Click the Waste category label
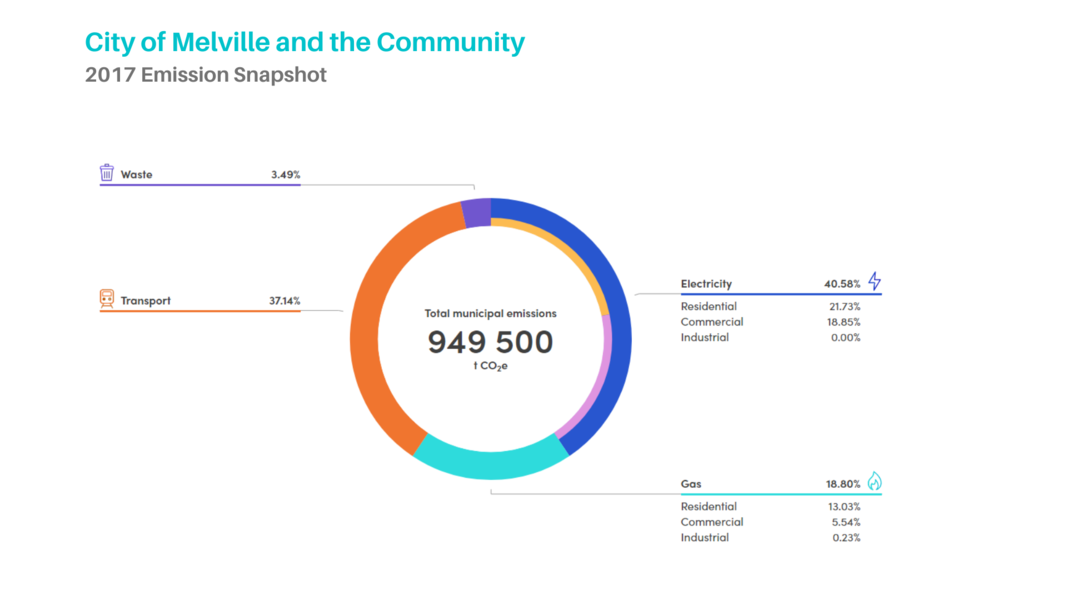 (137, 175)
